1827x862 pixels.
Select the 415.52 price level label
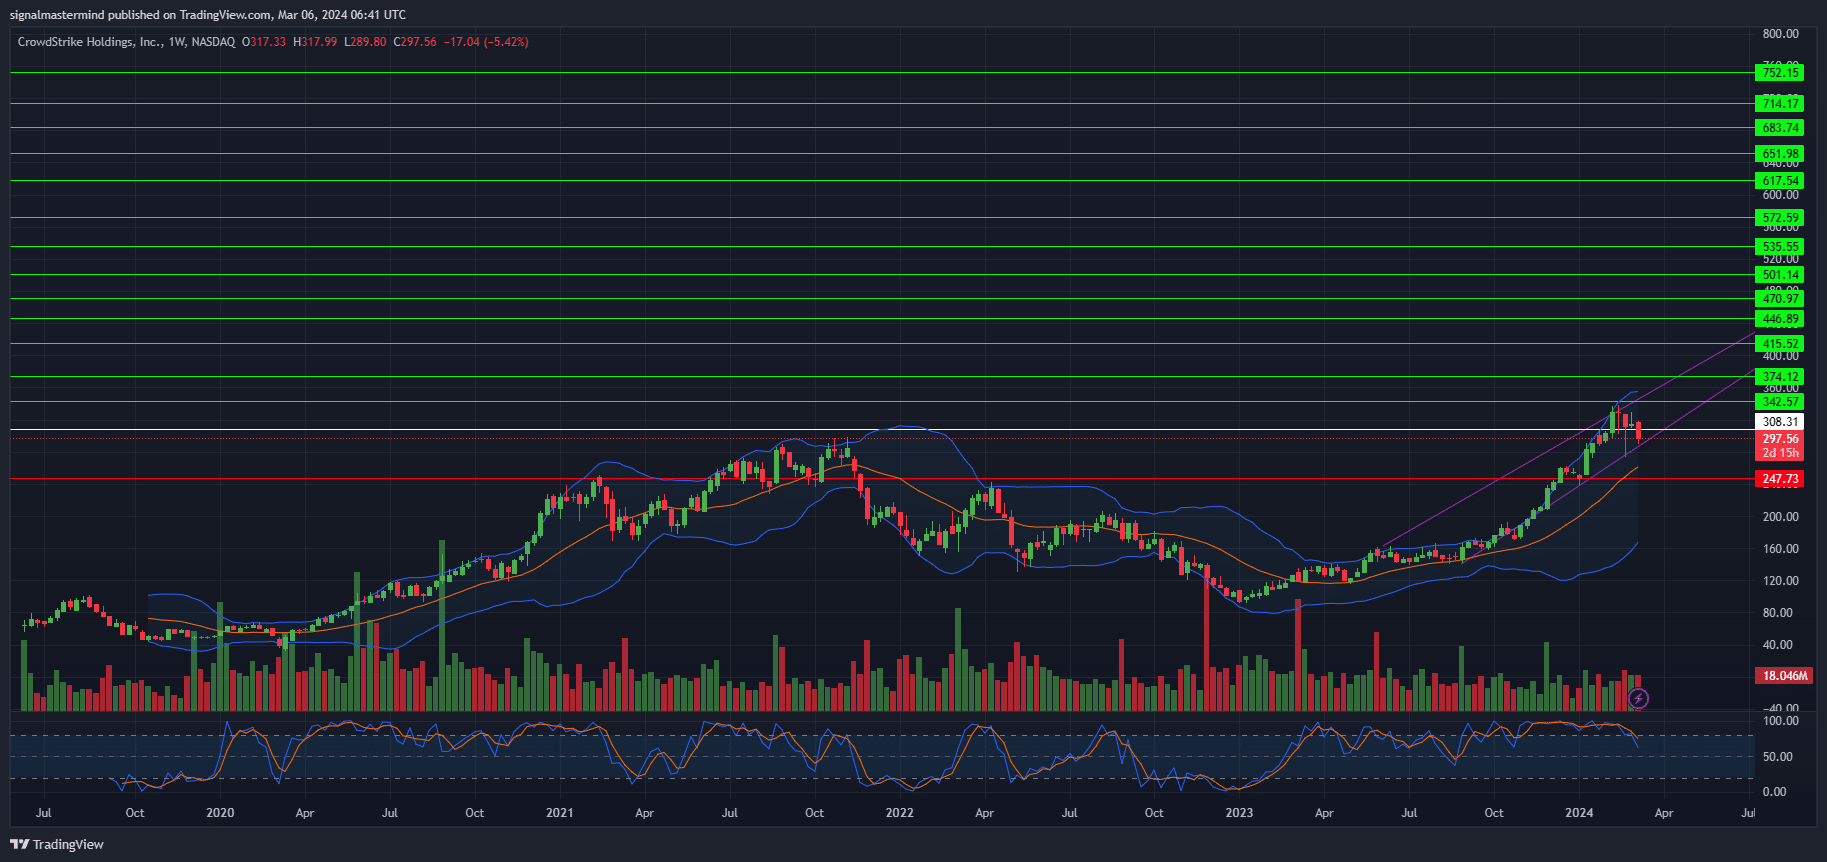[x=1780, y=344]
